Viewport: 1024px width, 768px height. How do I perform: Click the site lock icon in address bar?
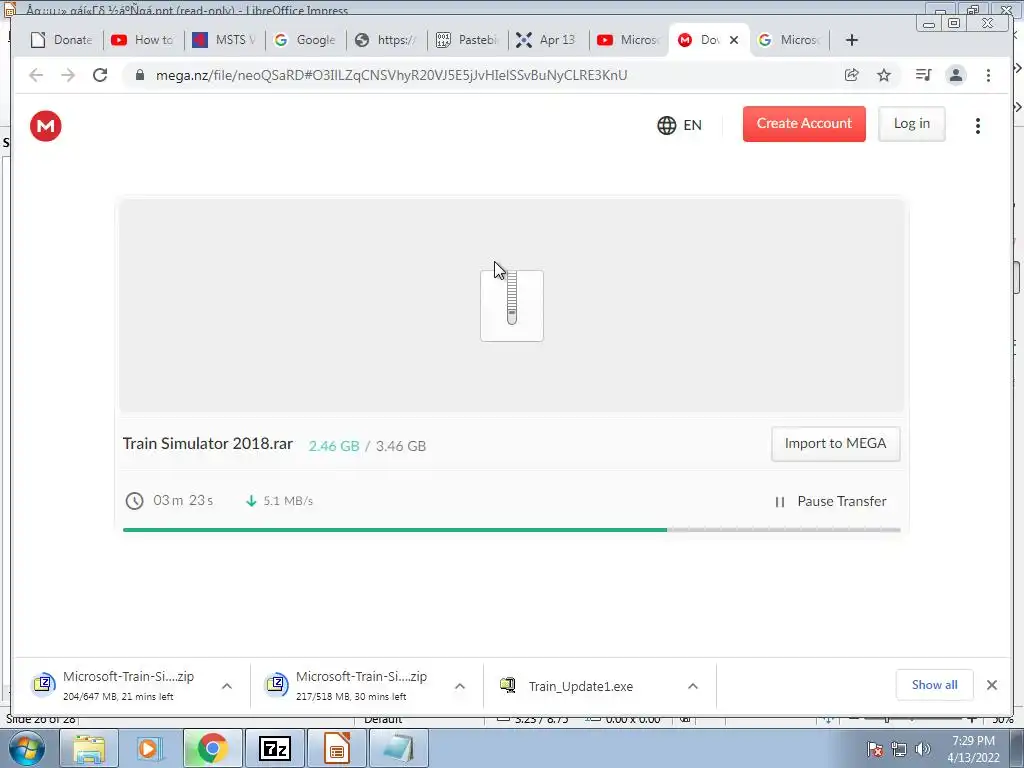click(139, 75)
